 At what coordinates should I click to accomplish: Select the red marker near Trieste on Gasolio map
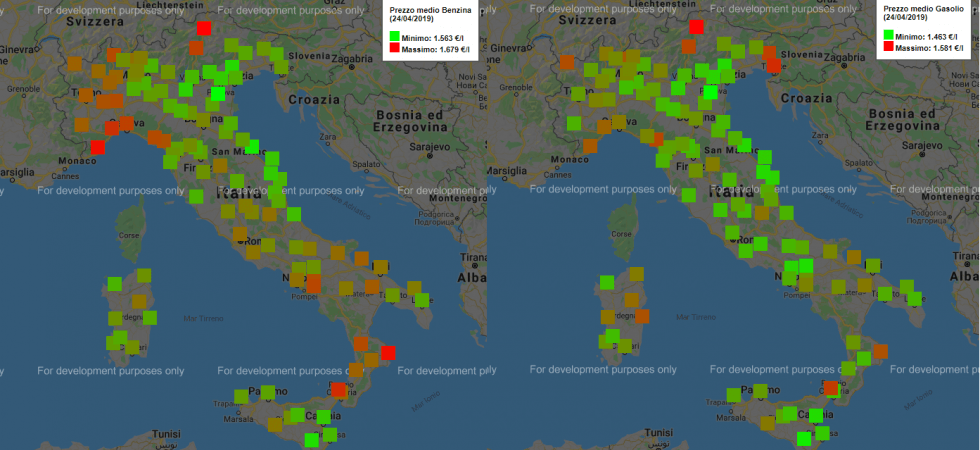click(773, 65)
